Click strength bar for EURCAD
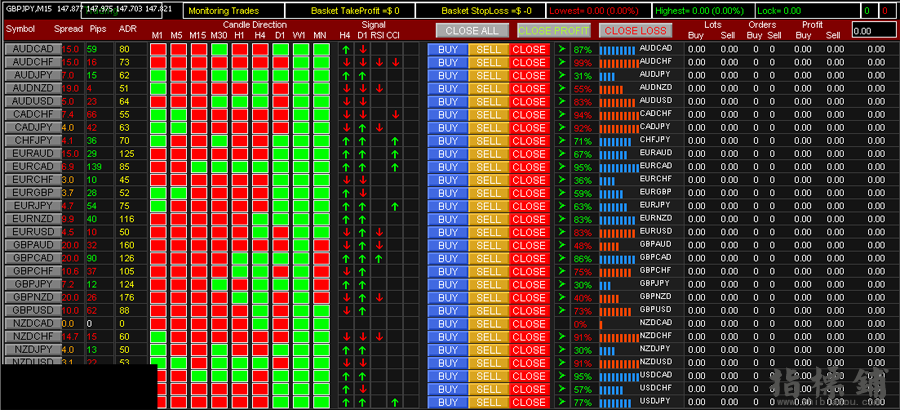900x410 pixels. click(x=619, y=168)
